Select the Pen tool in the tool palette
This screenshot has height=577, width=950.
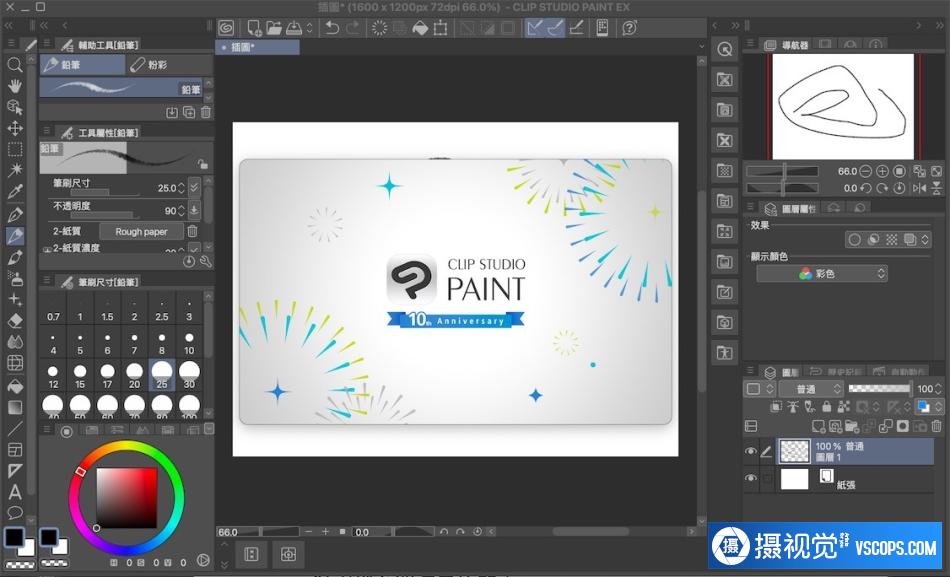15,214
